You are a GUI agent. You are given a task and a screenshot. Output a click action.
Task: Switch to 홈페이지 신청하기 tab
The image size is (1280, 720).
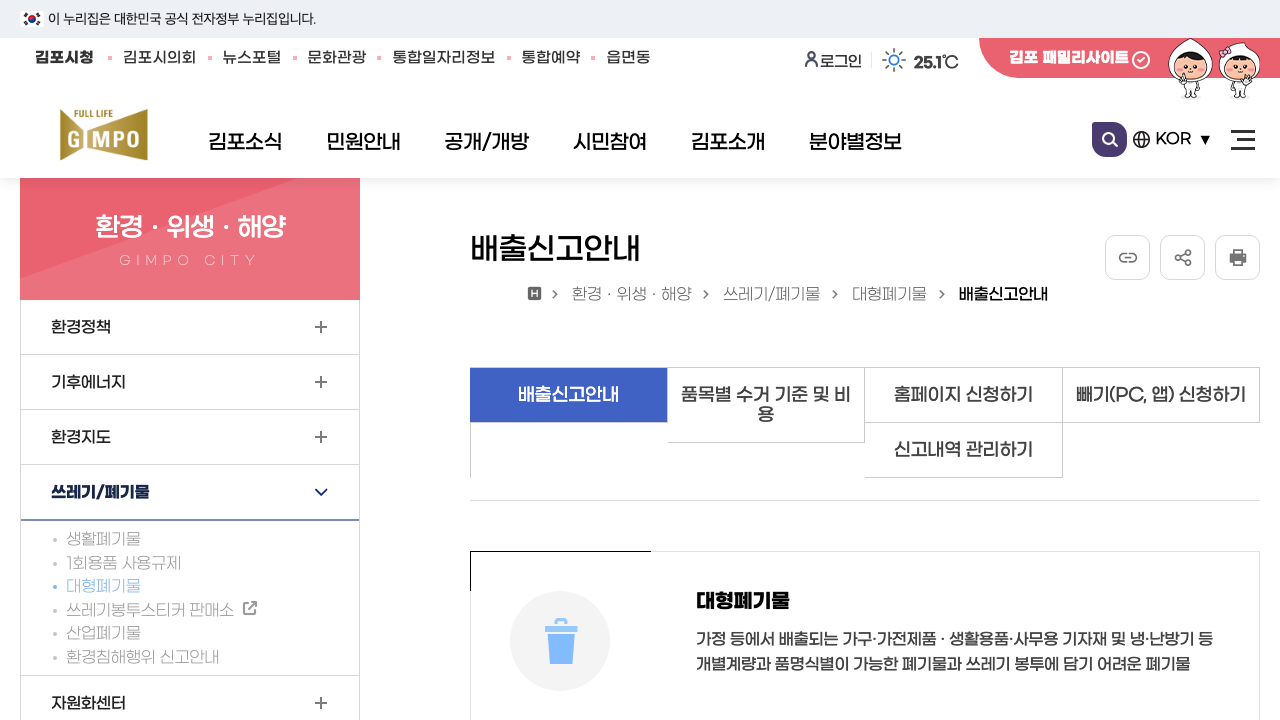pos(964,395)
